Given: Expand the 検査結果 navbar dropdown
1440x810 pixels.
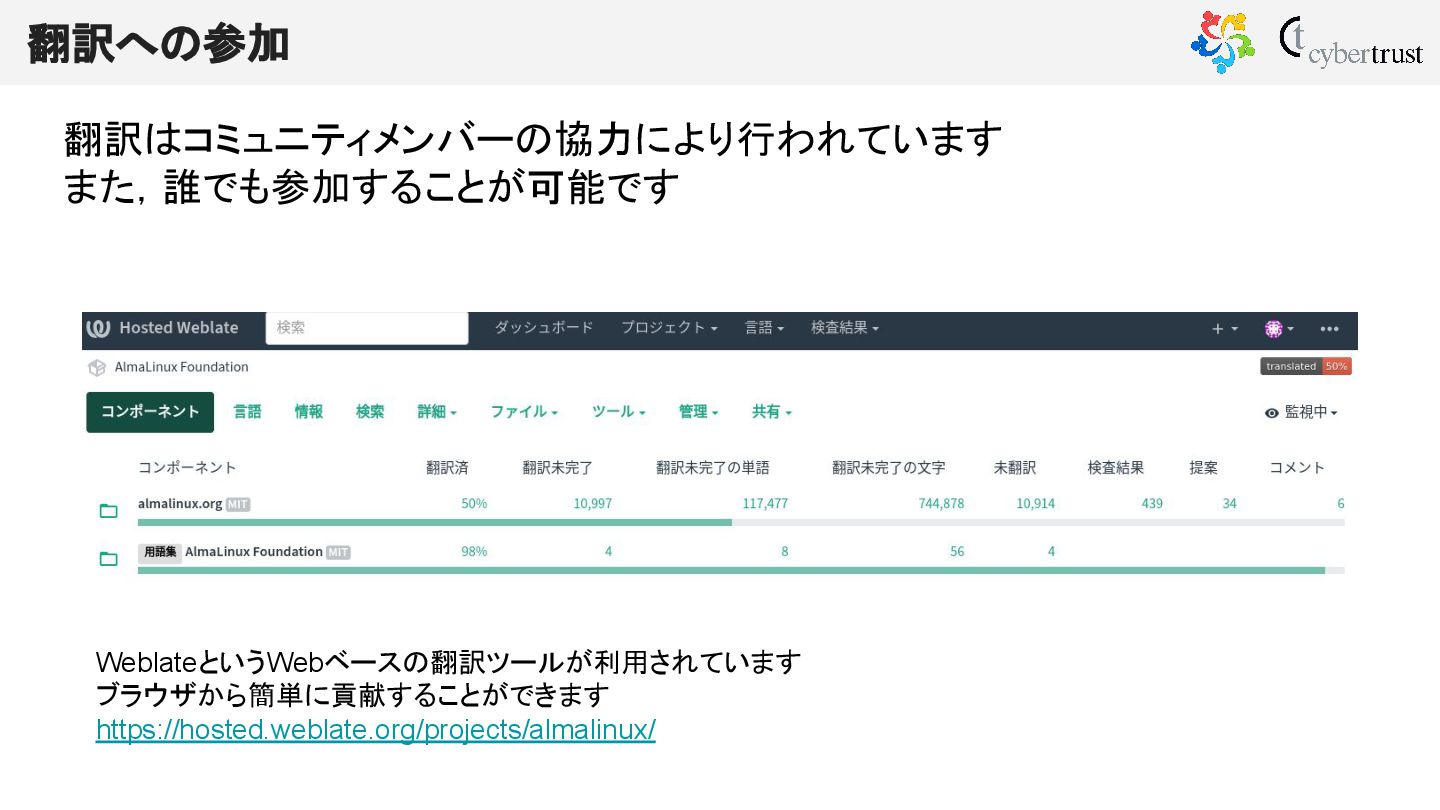Looking at the screenshot, I should [x=845, y=328].
